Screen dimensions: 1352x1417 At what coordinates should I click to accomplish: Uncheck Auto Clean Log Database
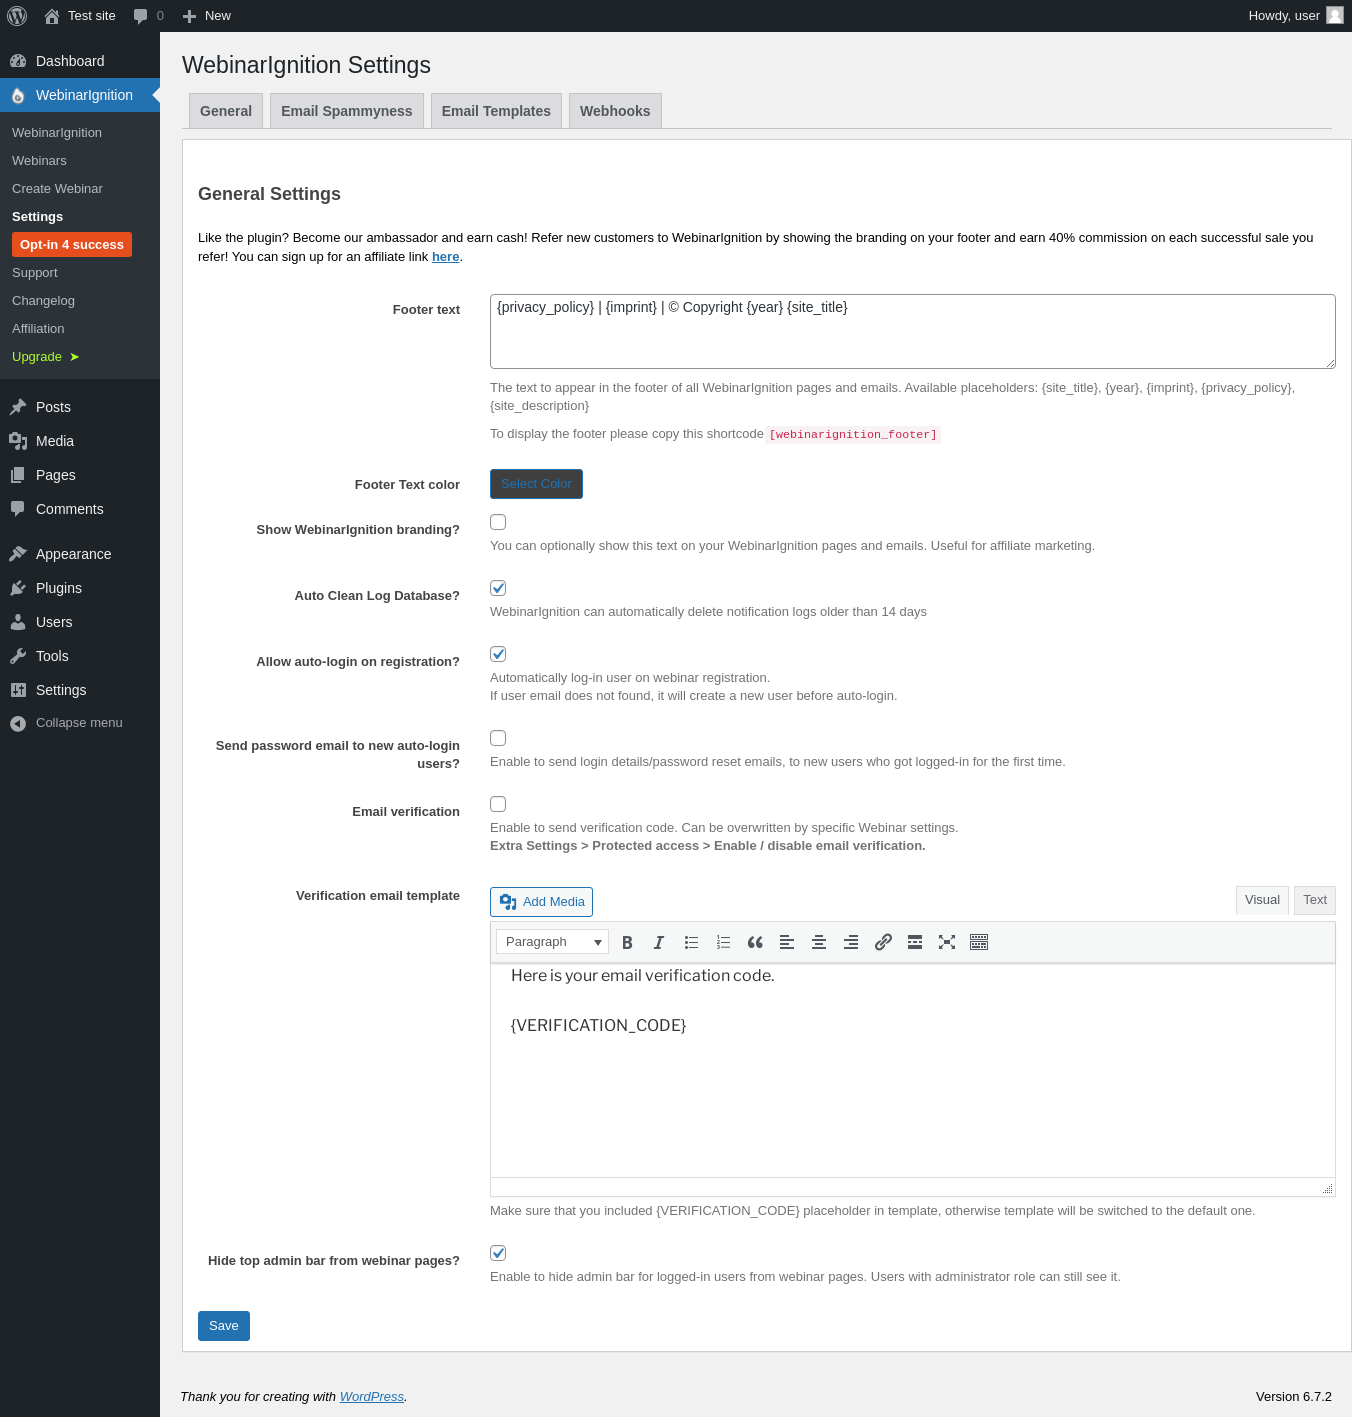(x=498, y=588)
